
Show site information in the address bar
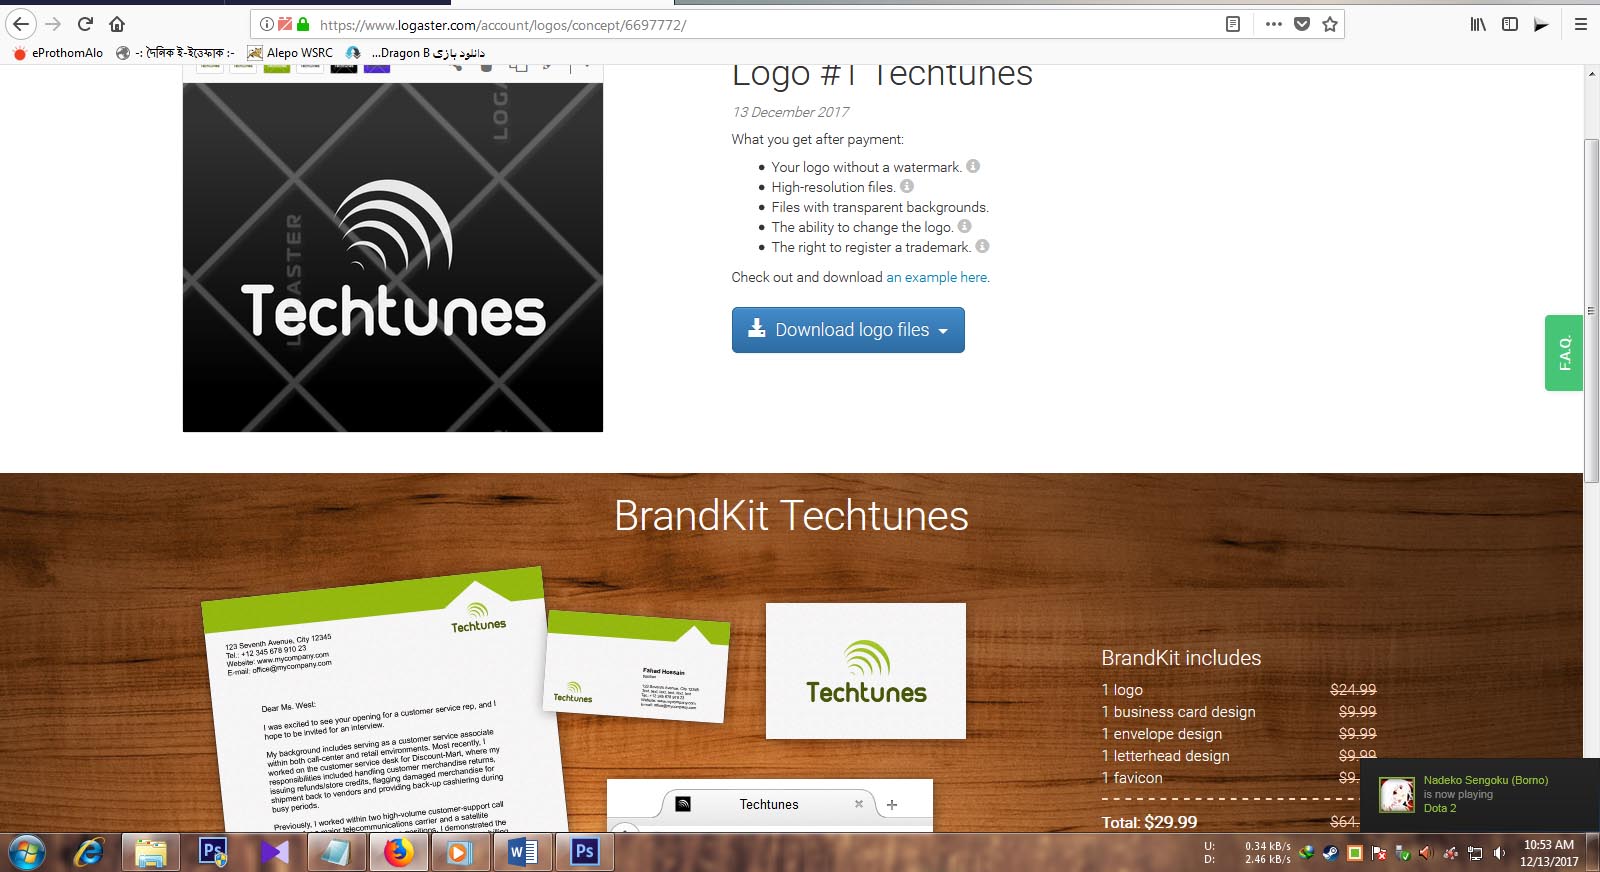click(266, 24)
